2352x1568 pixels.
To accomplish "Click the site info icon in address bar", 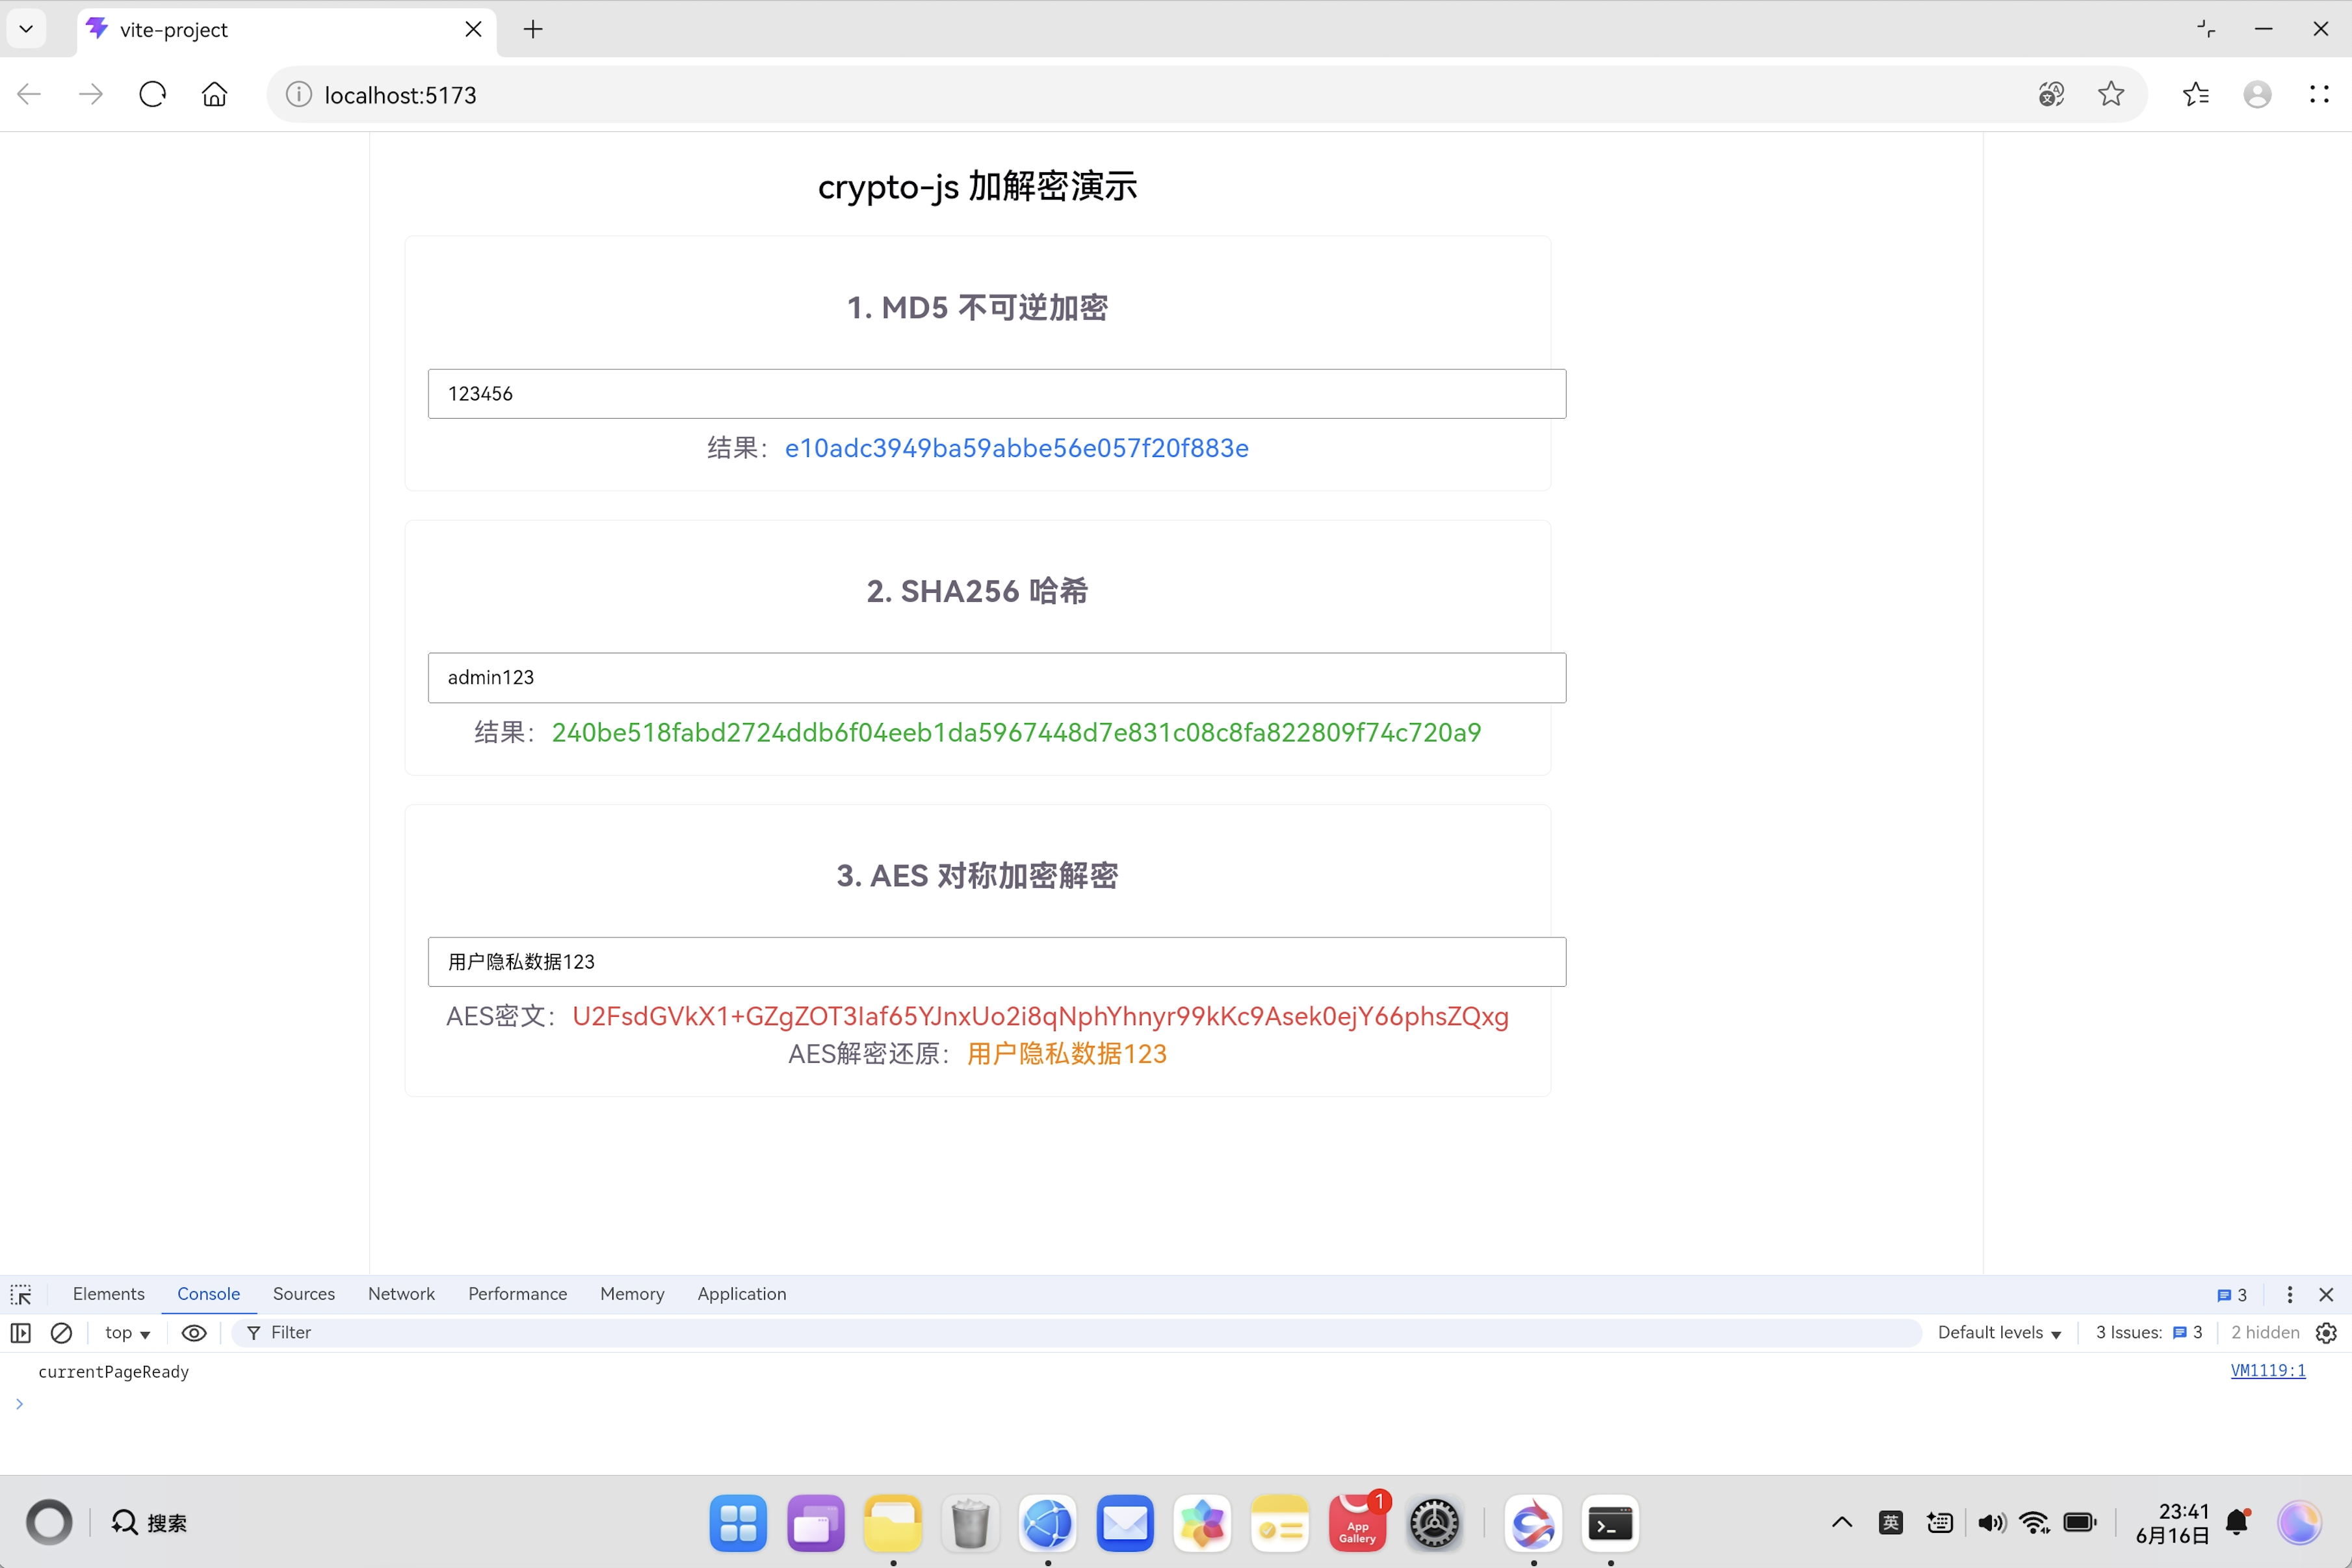I will pos(298,95).
